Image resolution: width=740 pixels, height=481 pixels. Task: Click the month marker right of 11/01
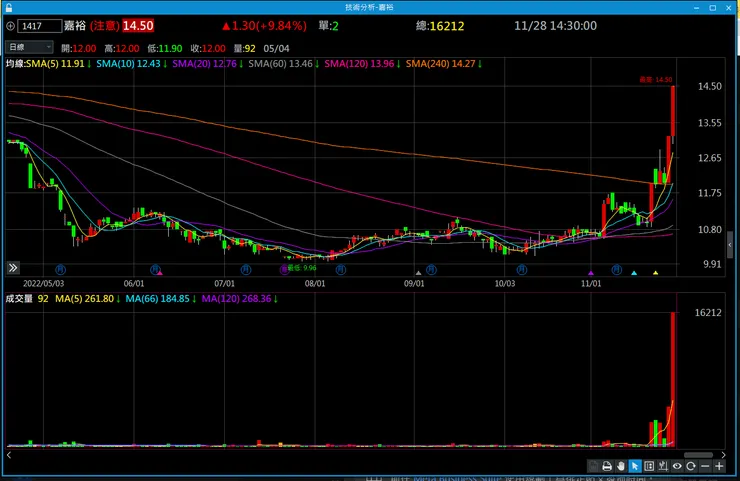[x=616, y=270]
